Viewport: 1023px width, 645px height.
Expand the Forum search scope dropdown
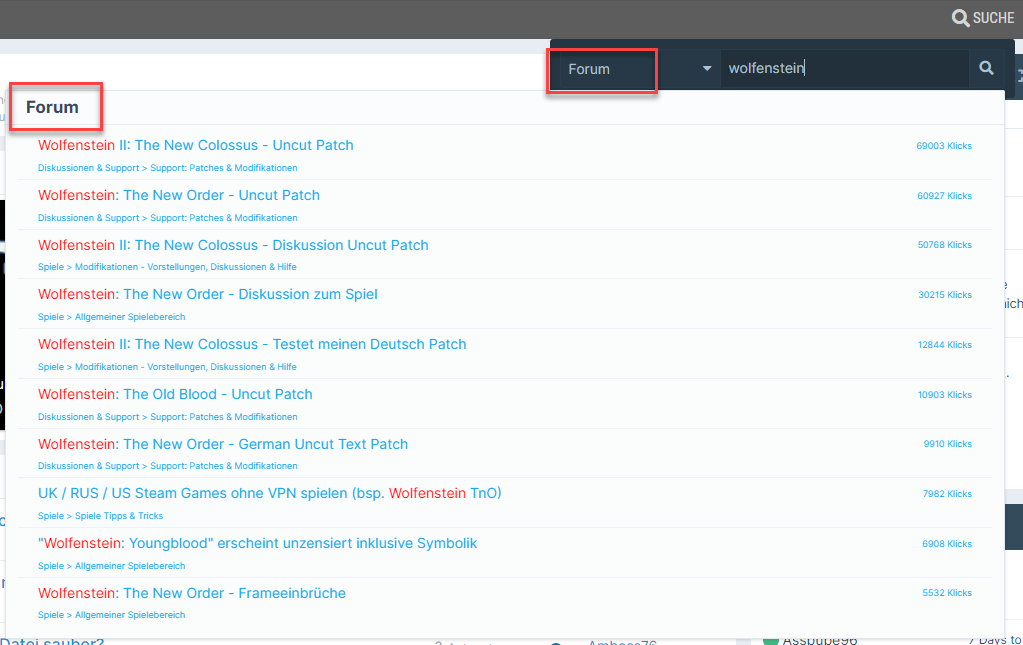tap(635, 69)
